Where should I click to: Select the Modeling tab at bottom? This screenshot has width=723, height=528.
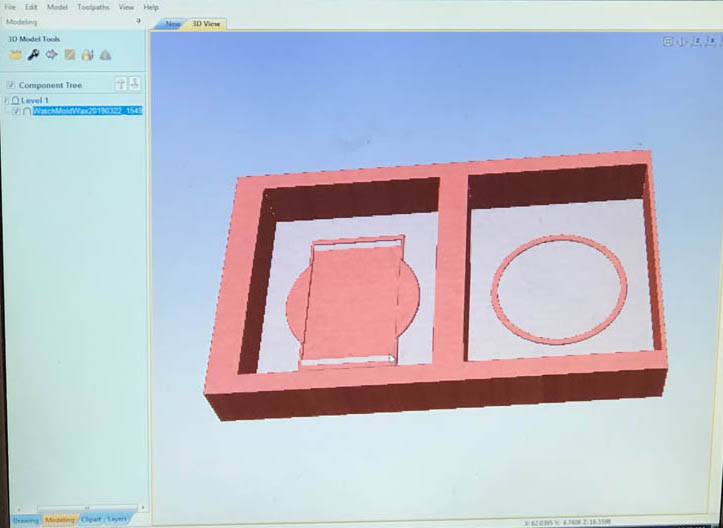pos(60,520)
